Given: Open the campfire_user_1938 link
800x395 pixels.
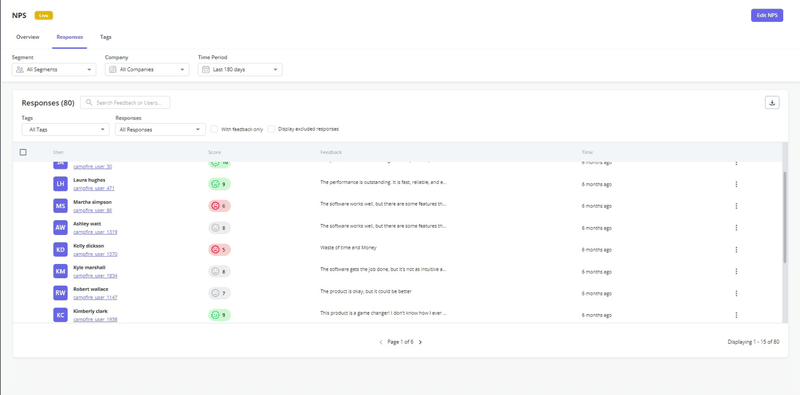Looking at the screenshot, I should (x=95, y=319).
